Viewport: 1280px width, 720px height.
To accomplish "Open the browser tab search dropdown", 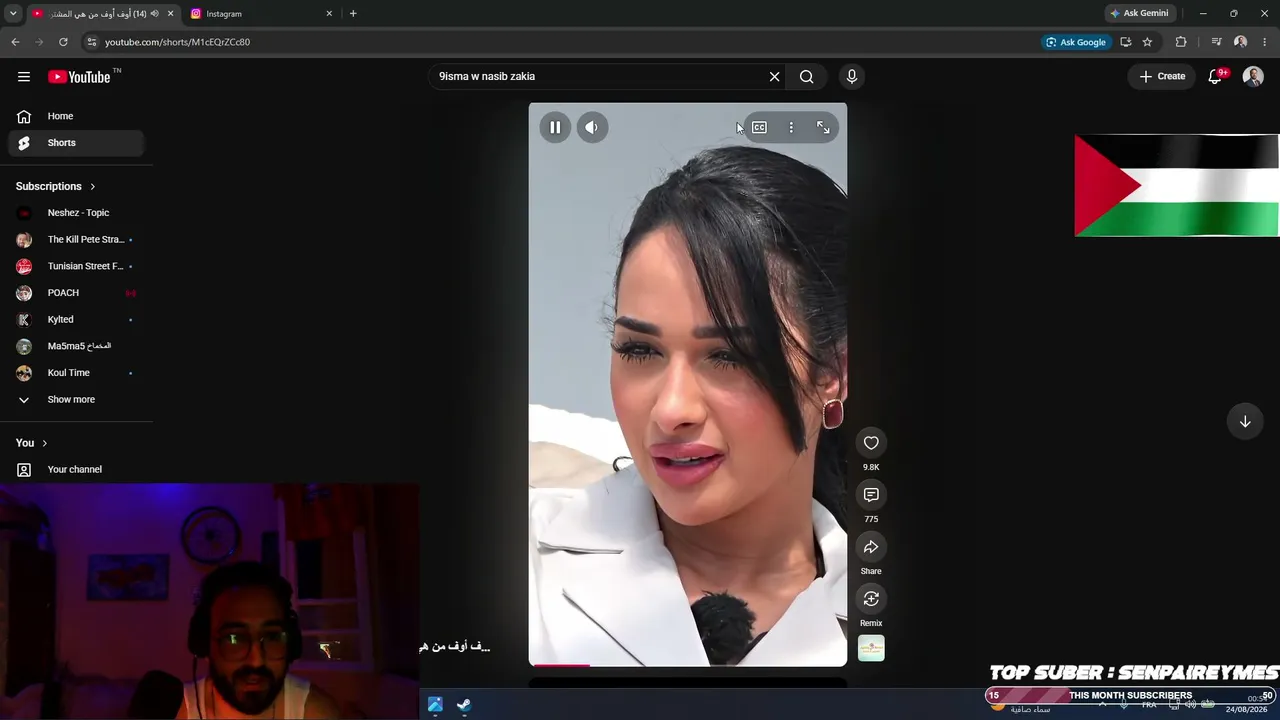I will click(13, 14).
